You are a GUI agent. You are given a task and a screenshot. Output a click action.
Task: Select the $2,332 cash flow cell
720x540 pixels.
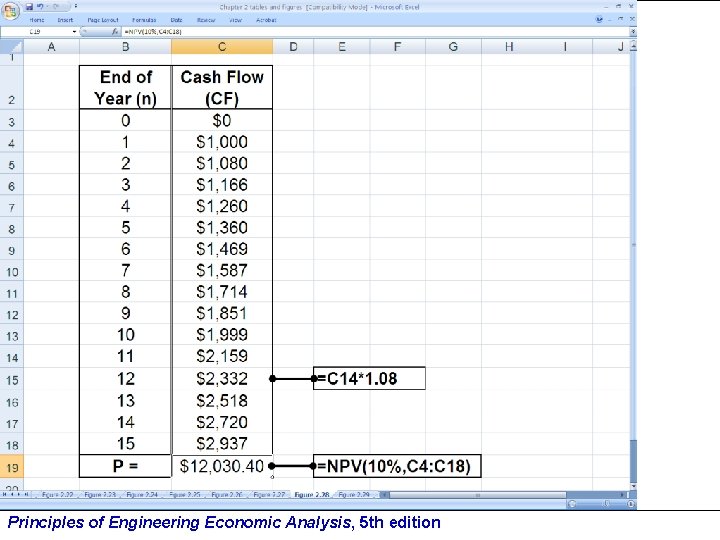[222, 378]
